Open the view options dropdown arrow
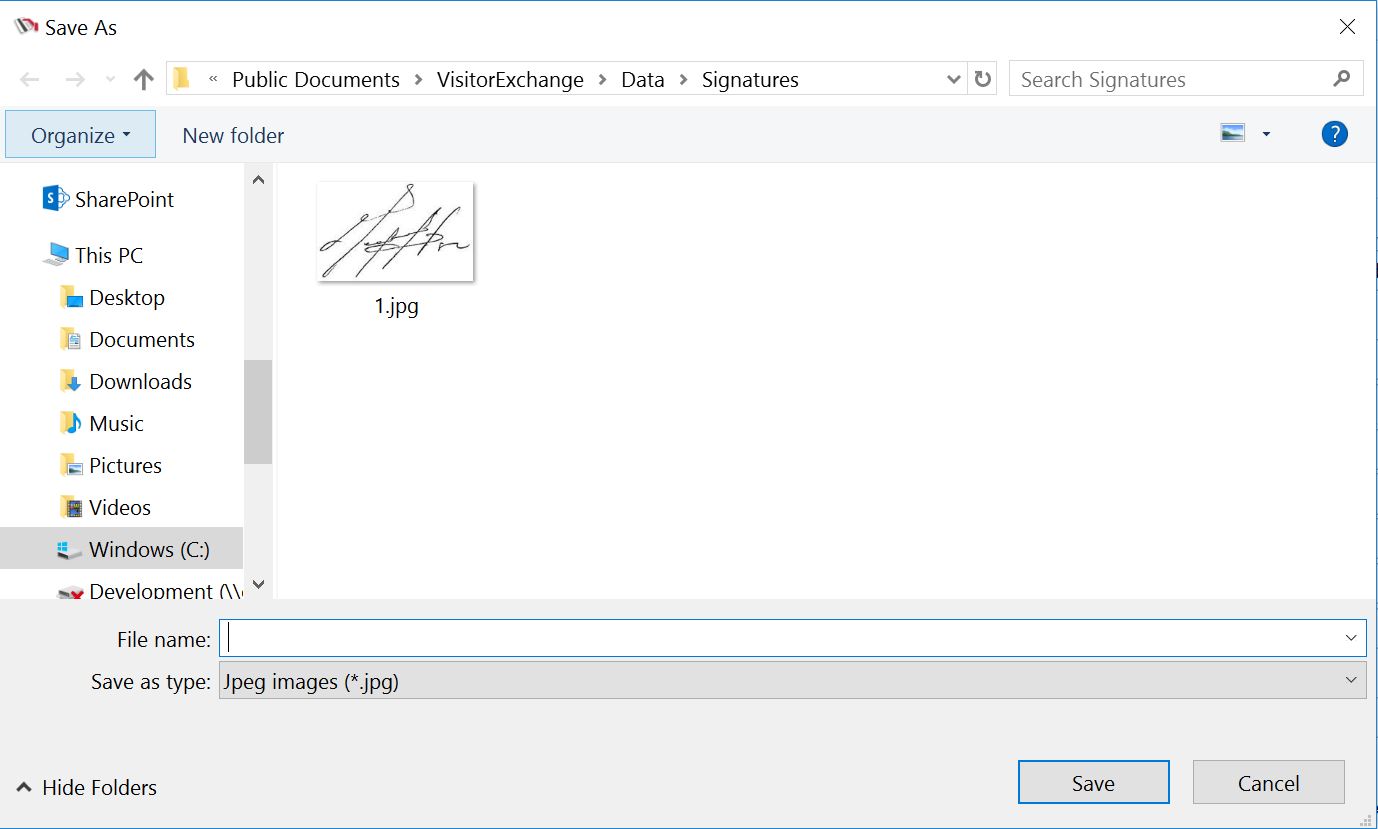1378x829 pixels. pyautogui.click(x=1266, y=134)
